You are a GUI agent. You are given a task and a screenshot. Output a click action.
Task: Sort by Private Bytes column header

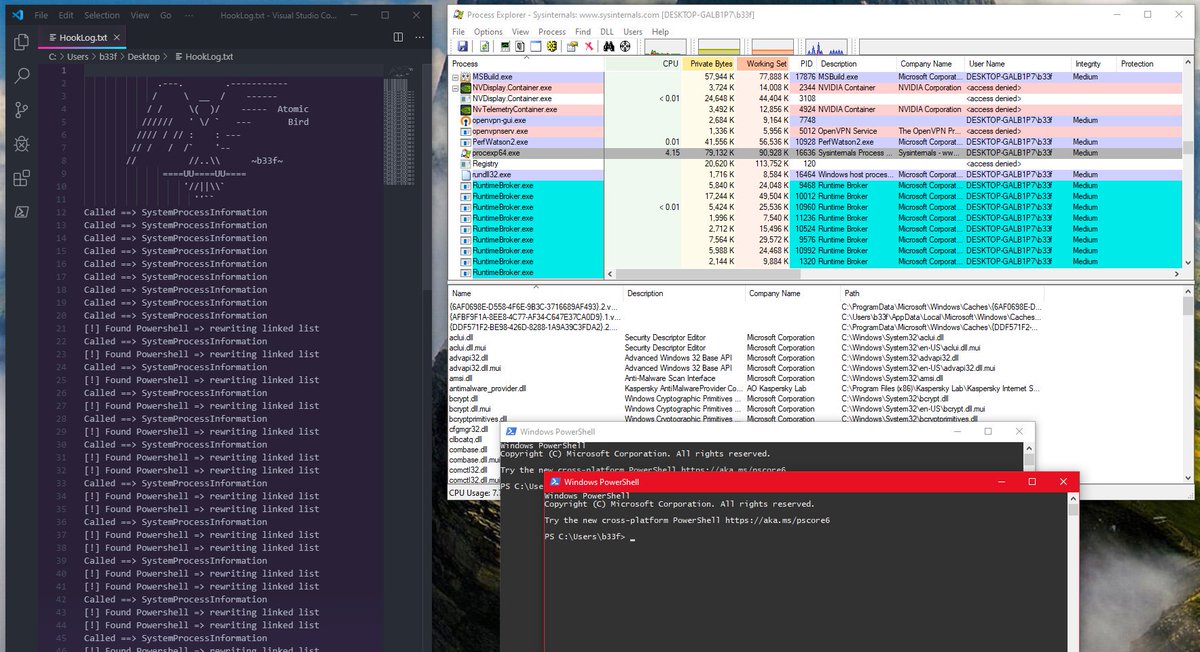tap(711, 64)
